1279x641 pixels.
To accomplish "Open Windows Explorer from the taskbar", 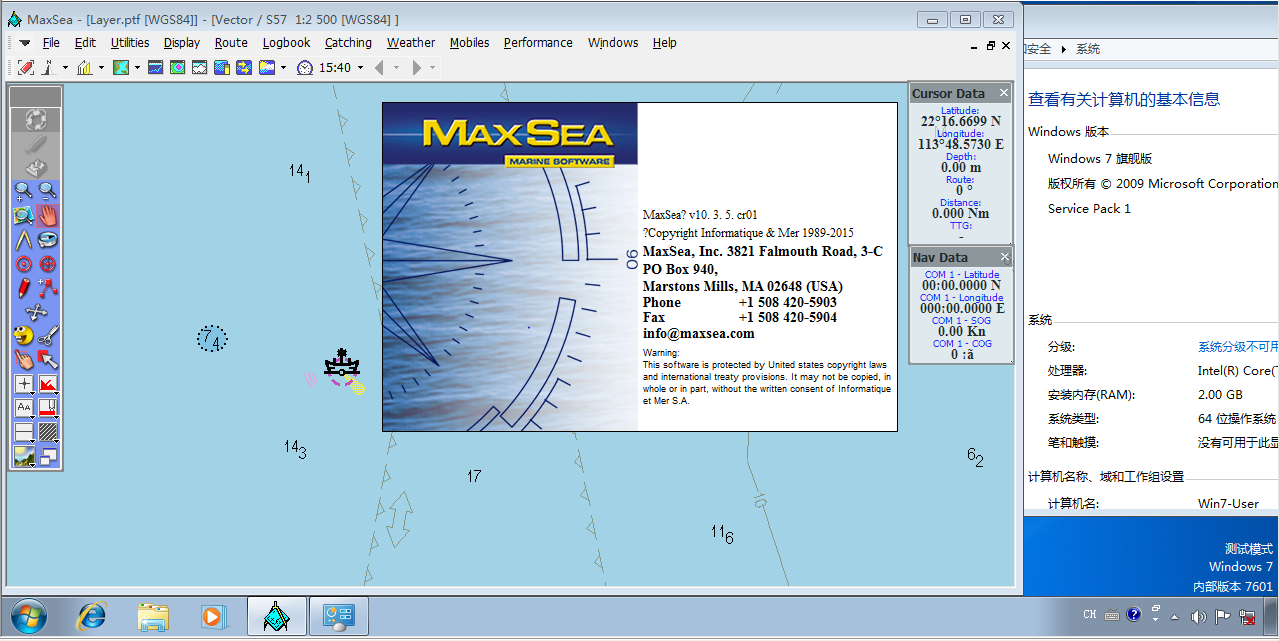I will tap(153, 616).
